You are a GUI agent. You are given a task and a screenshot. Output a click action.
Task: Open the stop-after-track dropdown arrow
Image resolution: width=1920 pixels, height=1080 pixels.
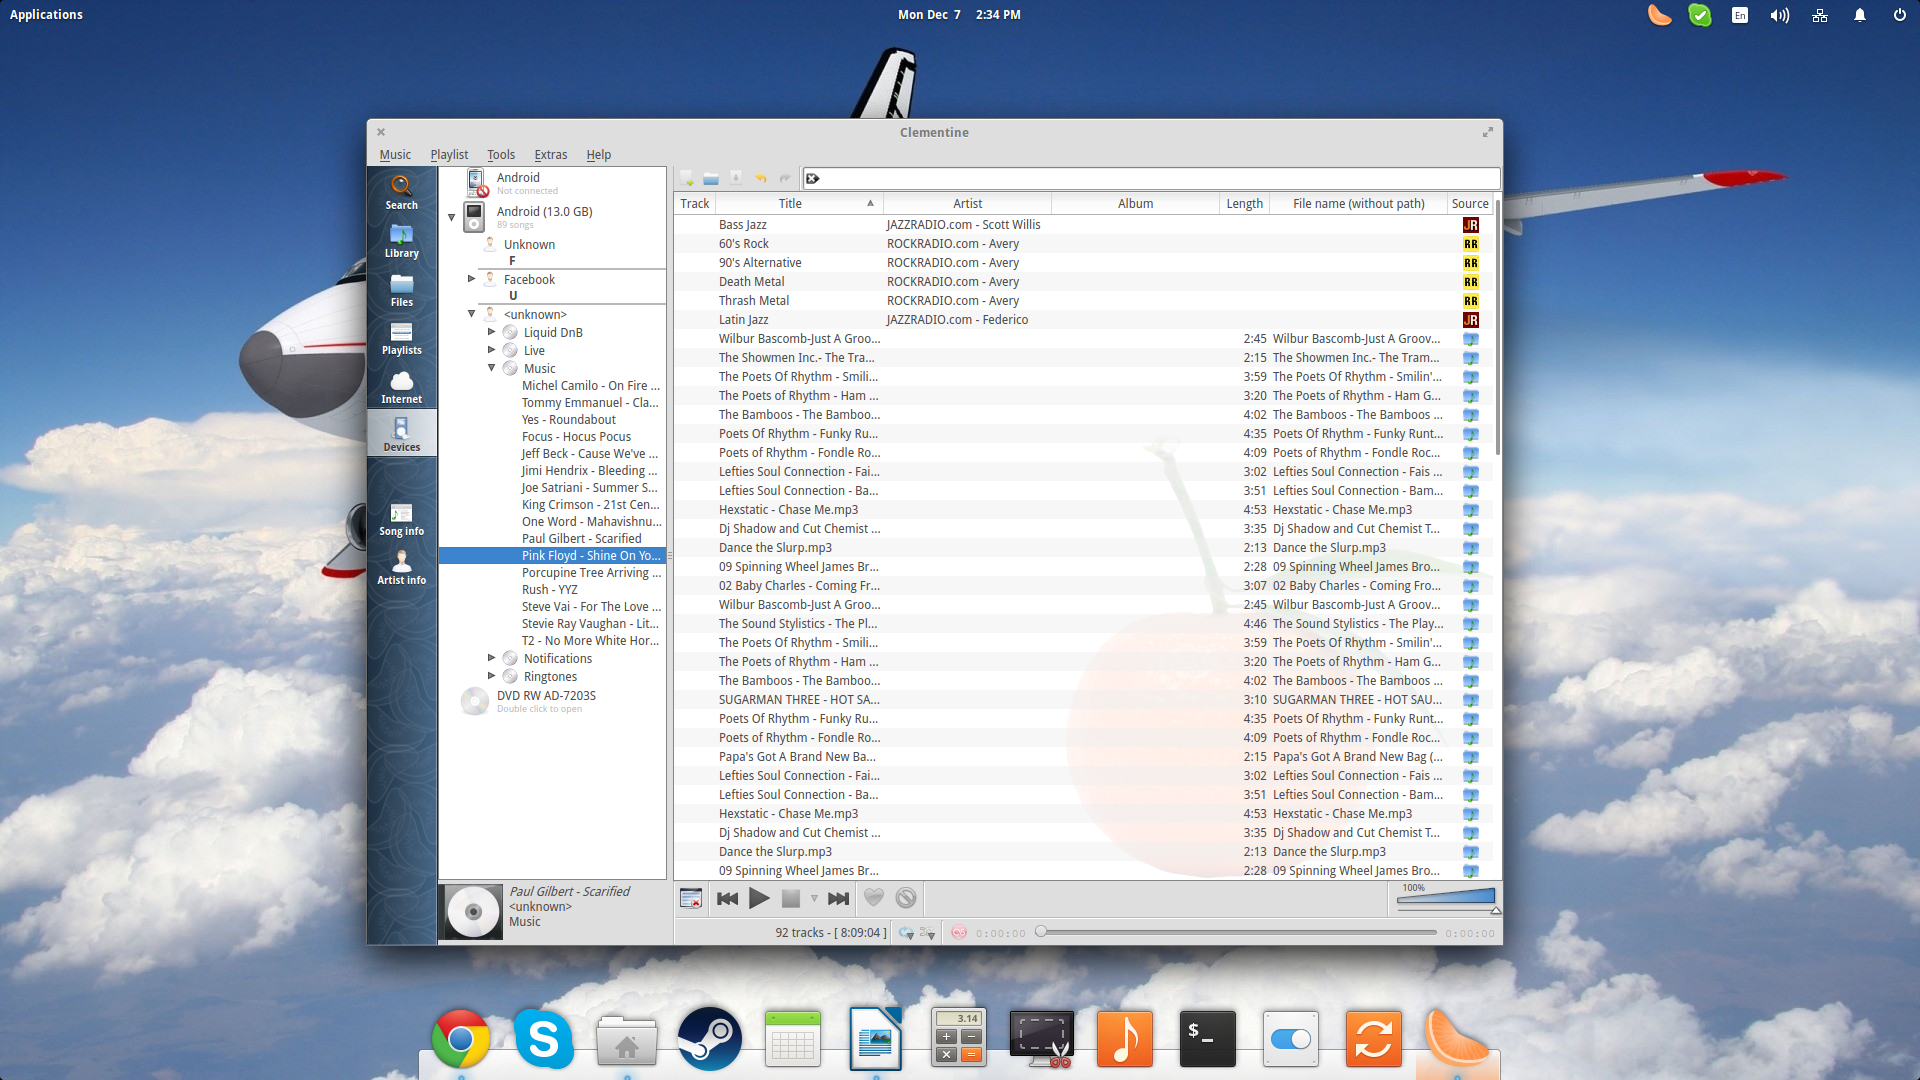tap(814, 898)
